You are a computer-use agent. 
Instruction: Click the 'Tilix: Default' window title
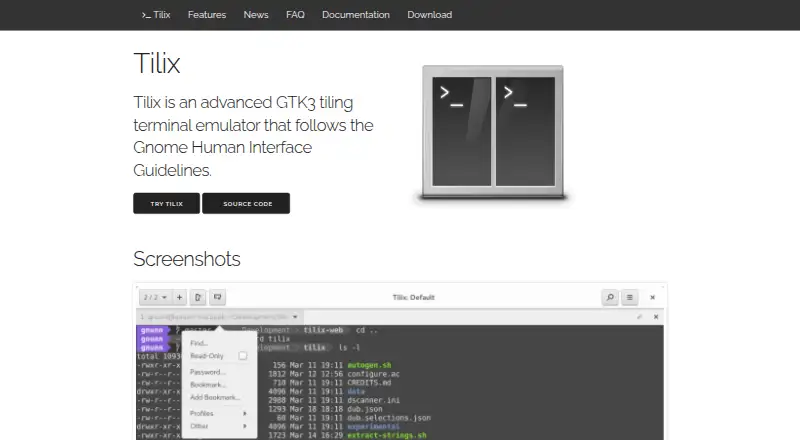pyautogui.click(x=414, y=297)
